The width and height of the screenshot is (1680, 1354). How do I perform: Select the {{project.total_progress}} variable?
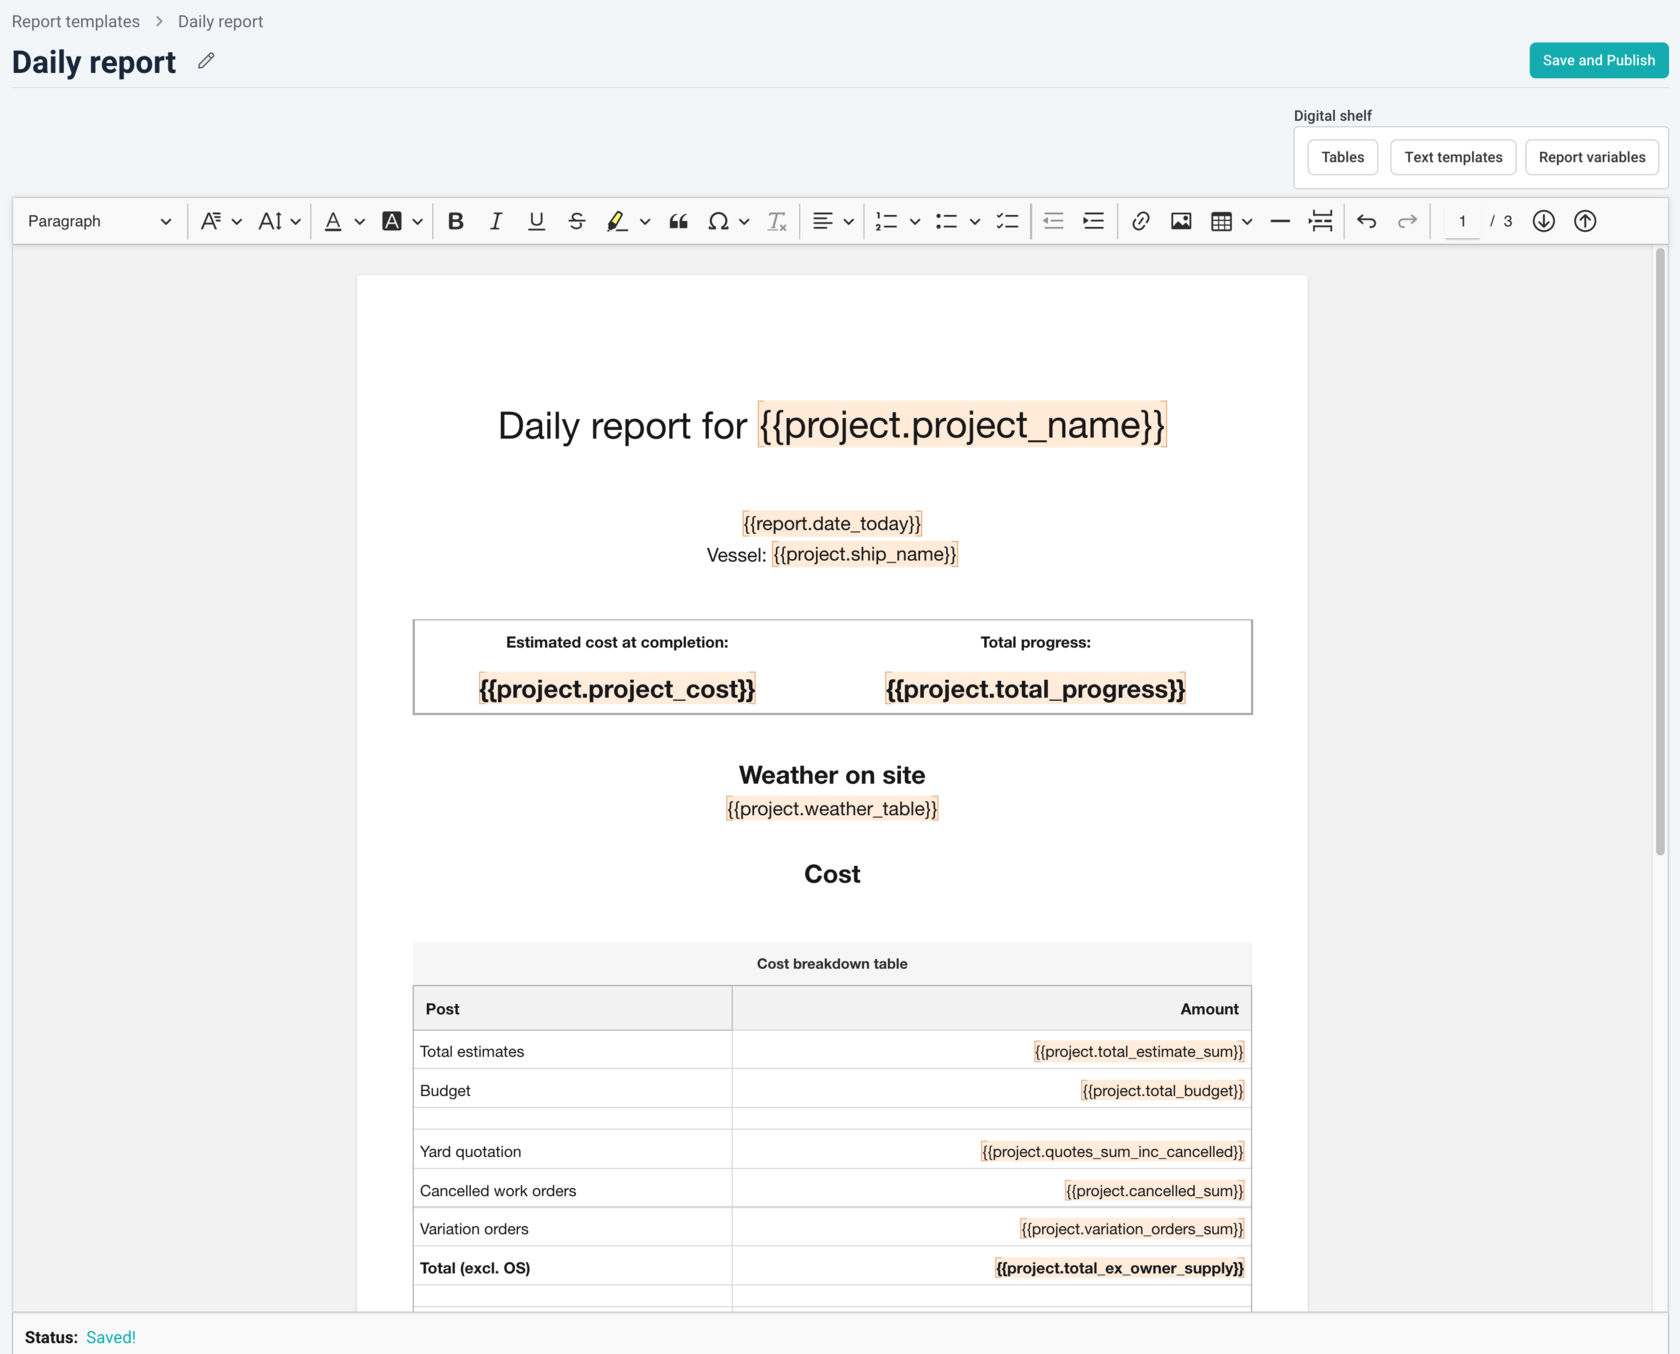[x=1035, y=689]
